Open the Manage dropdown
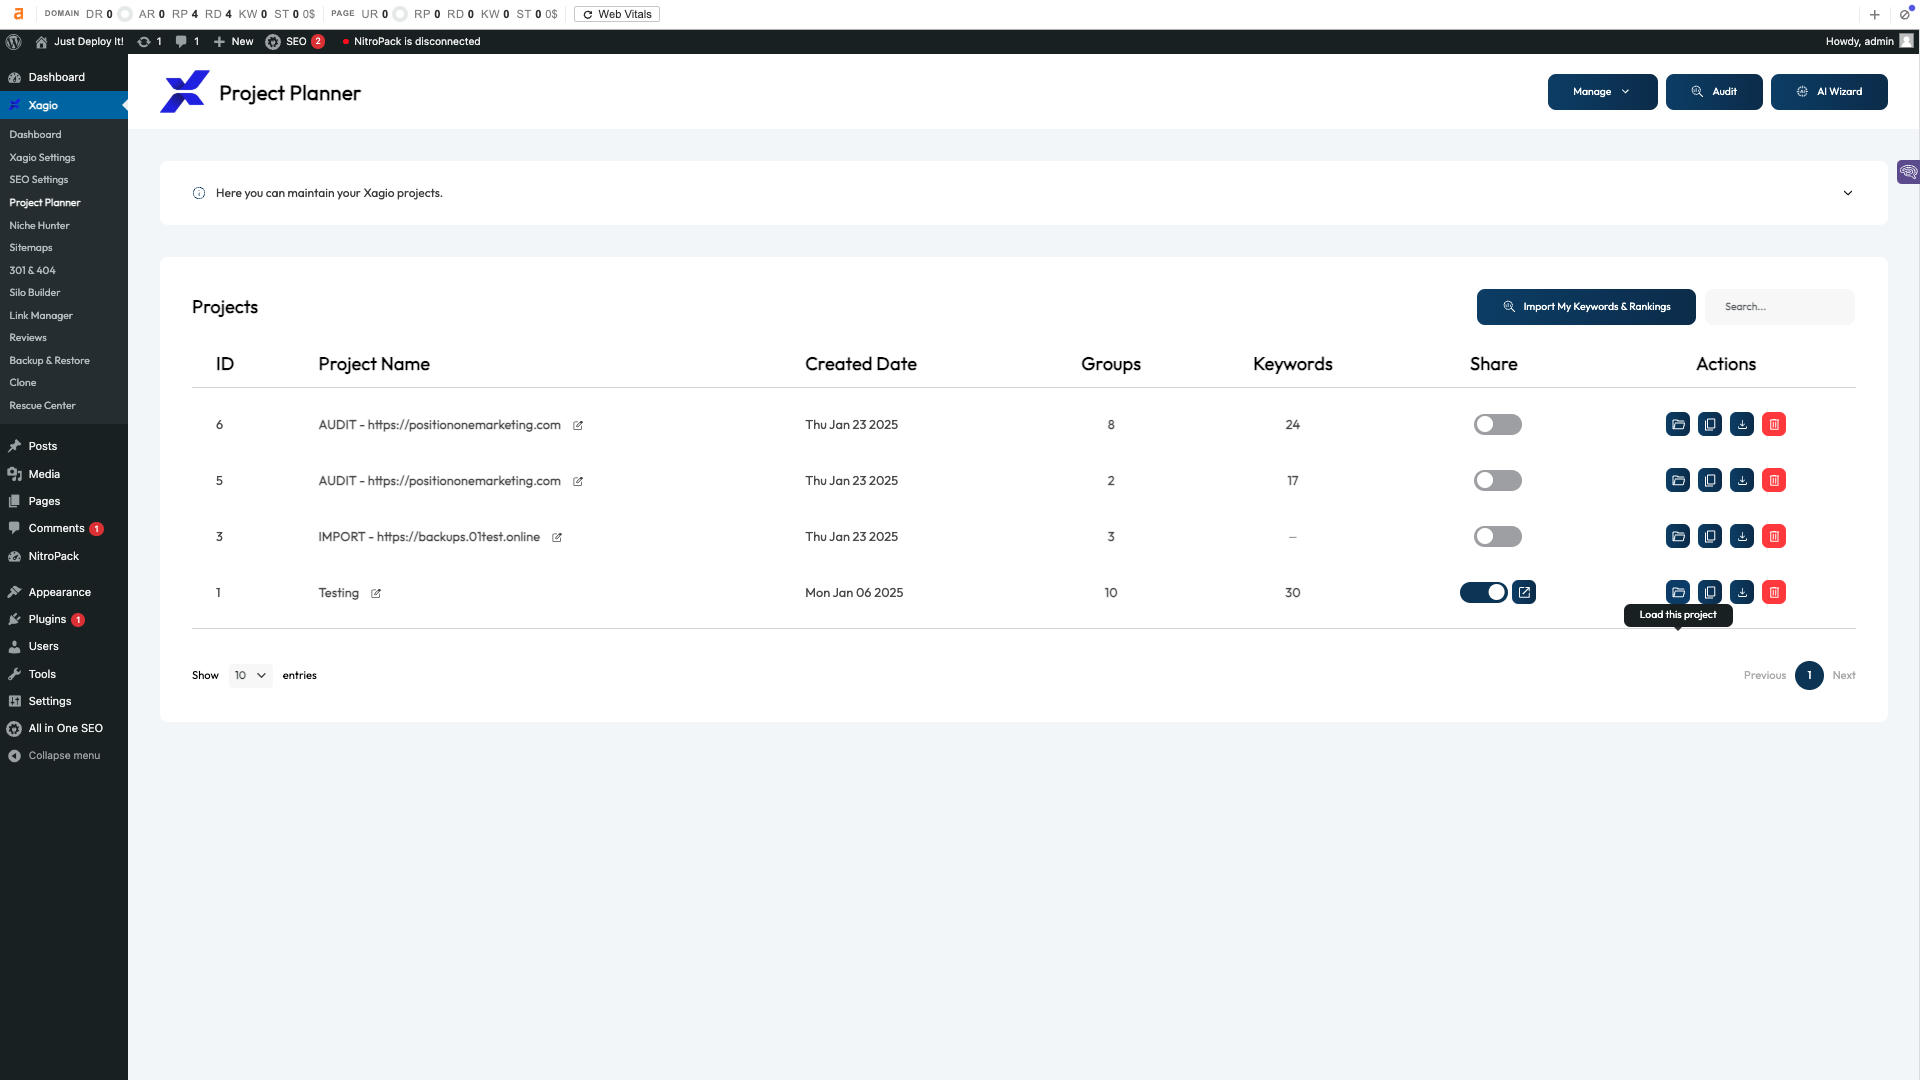The width and height of the screenshot is (1920, 1080). (x=1602, y=92)
